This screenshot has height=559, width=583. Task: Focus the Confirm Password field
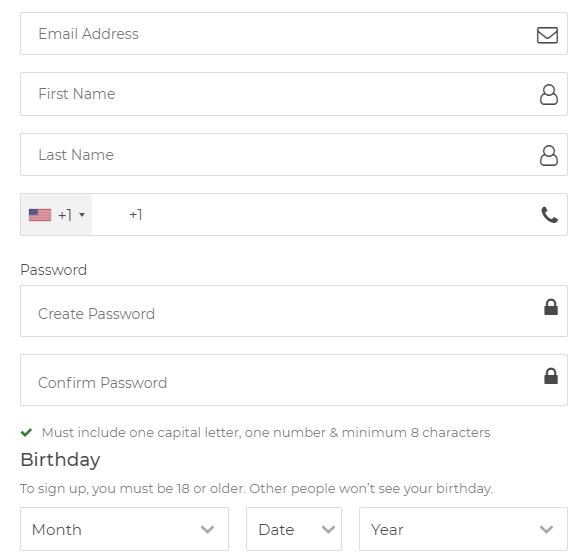tap(294, 380)
